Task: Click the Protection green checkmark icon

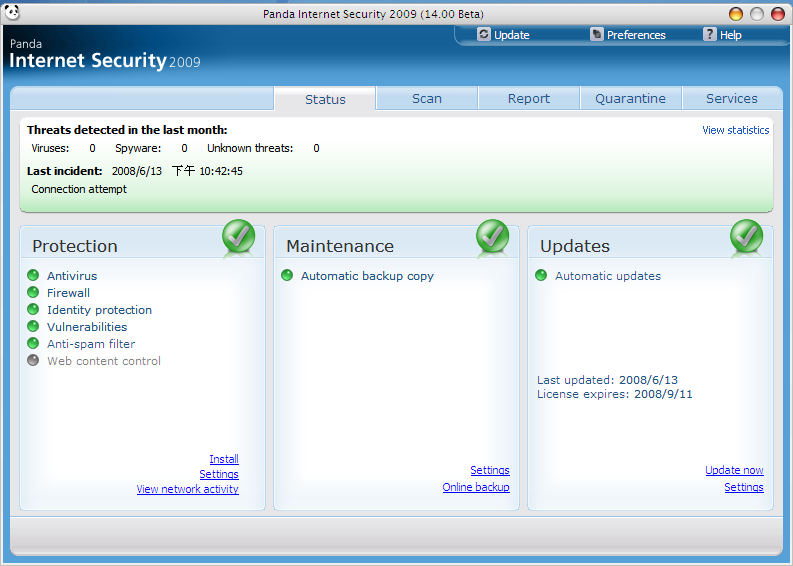Action: 239,236
